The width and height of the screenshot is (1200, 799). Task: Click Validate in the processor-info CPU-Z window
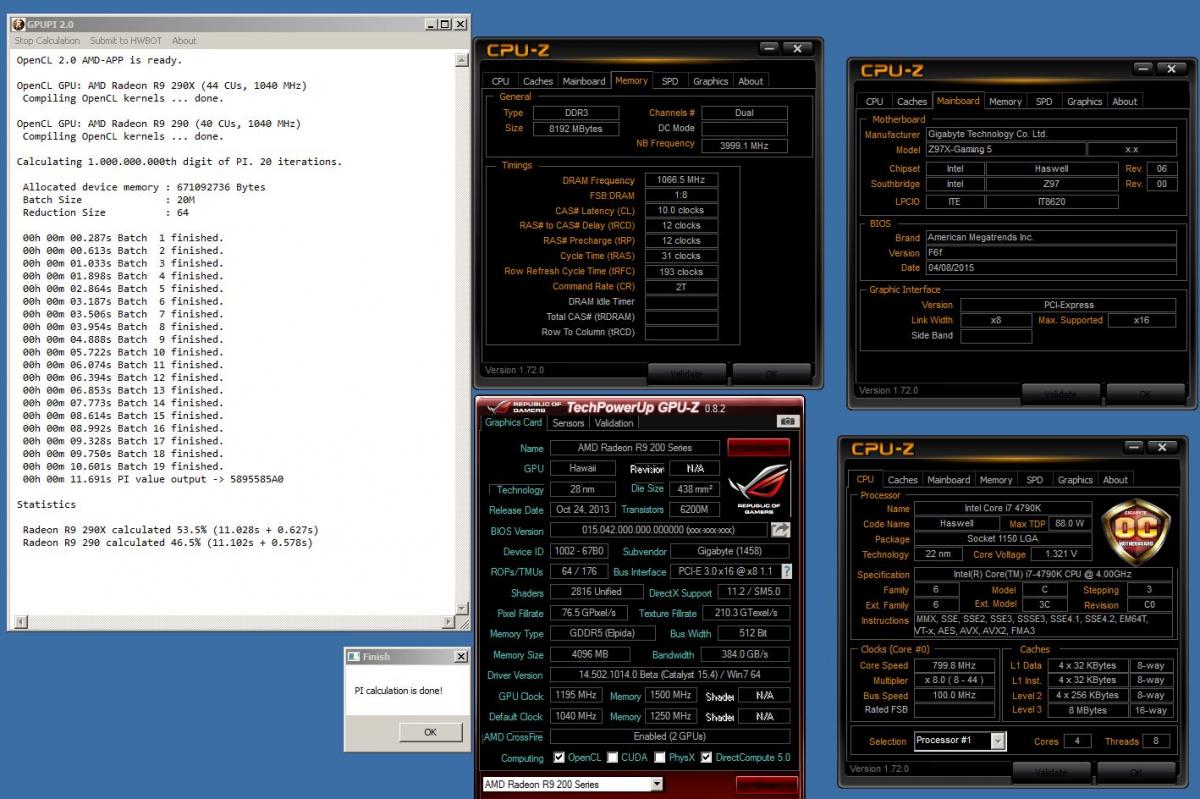point(1051,773)
